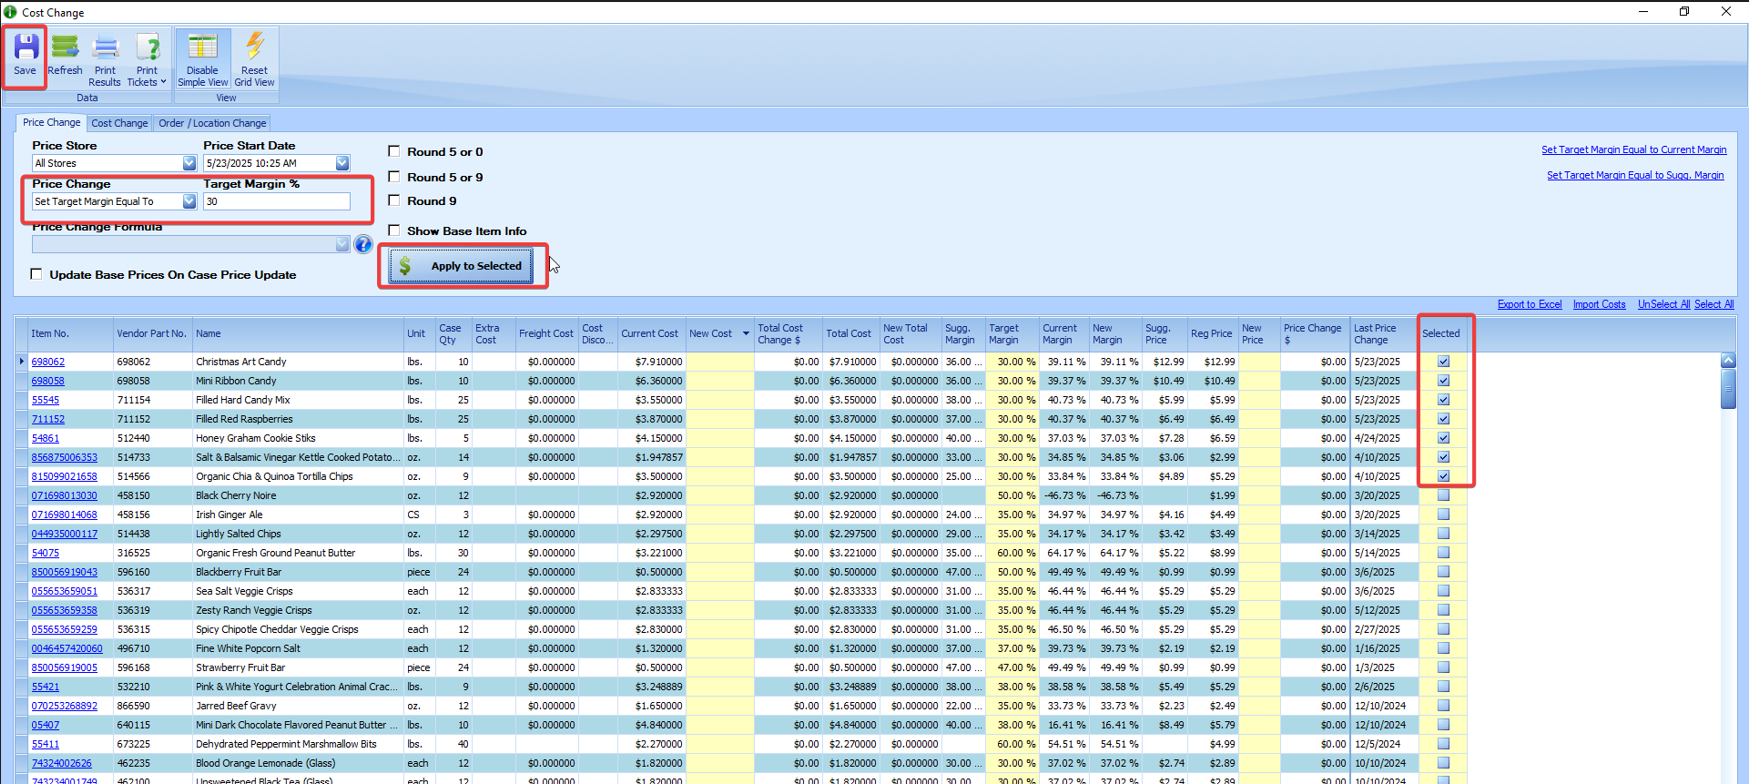Switch to the Cost Change tab
1749x784 pixels.
[x=119, y=123]
